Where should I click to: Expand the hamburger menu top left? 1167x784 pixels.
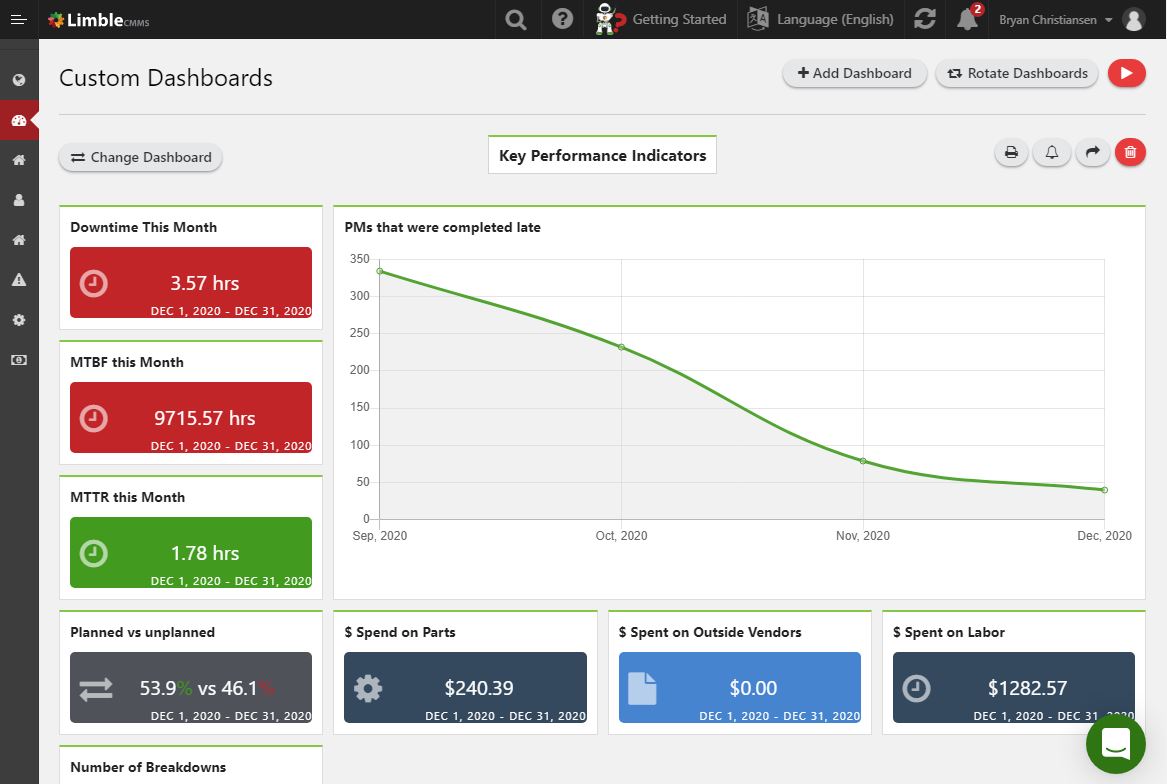coord(18,19)
